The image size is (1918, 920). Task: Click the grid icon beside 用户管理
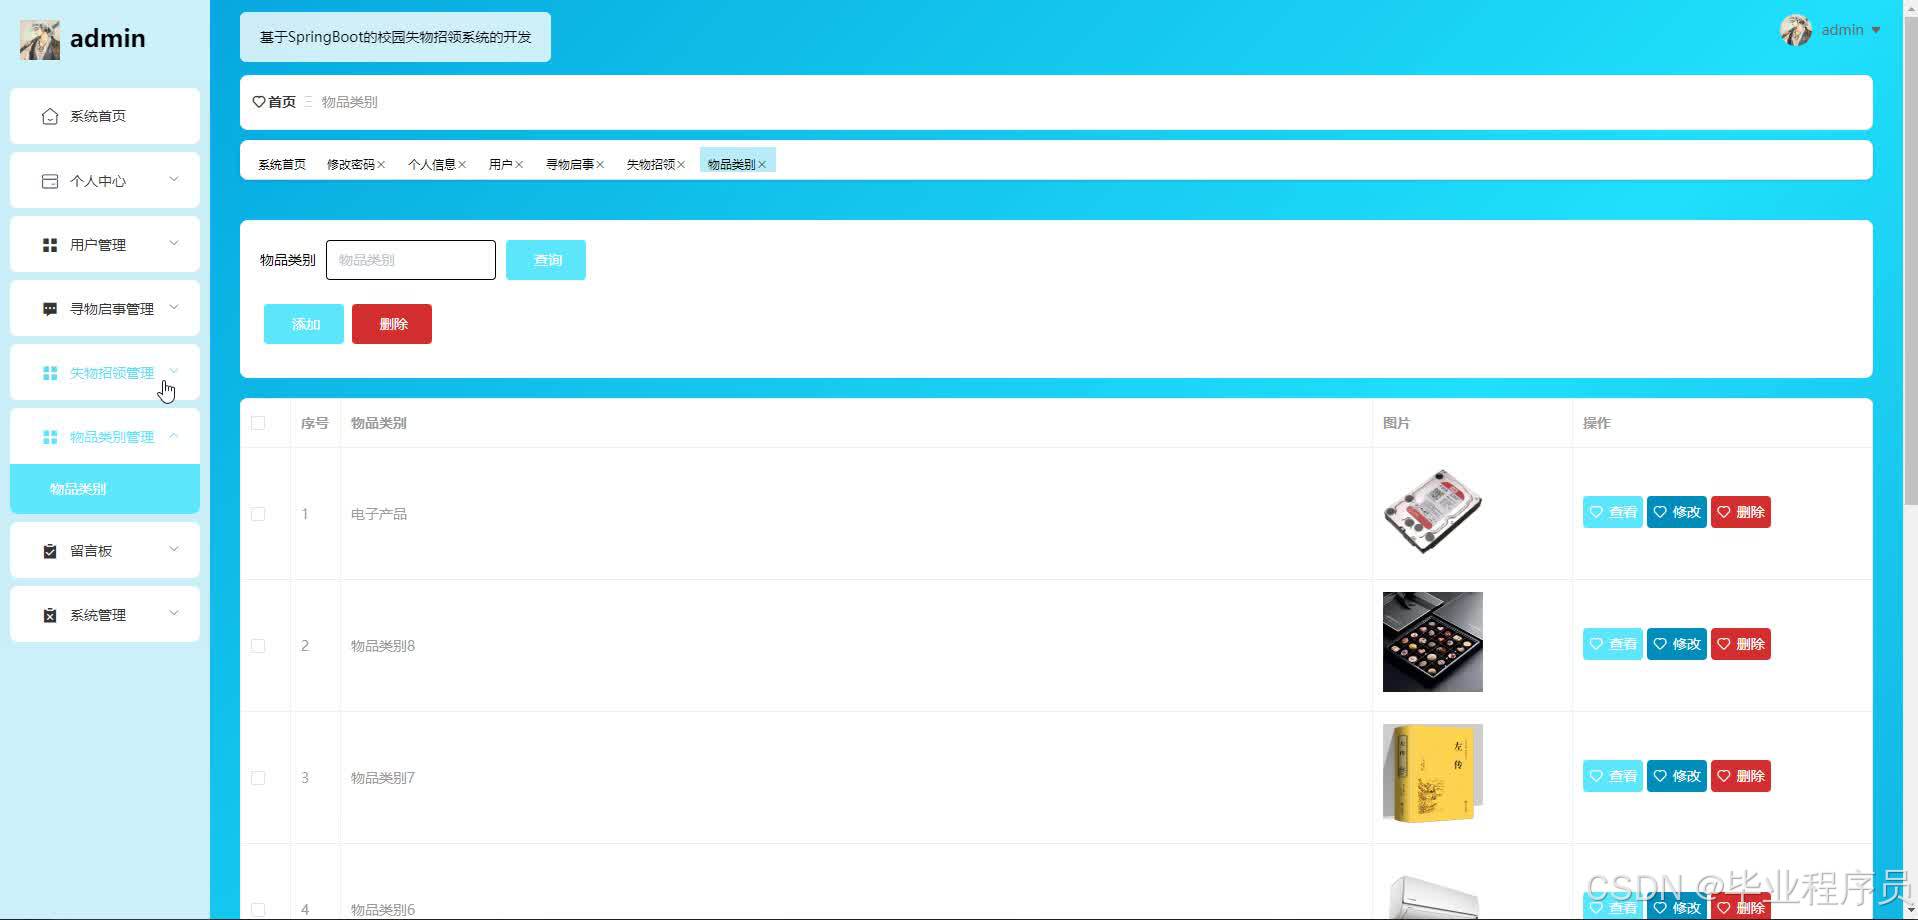tap(50, 245)
